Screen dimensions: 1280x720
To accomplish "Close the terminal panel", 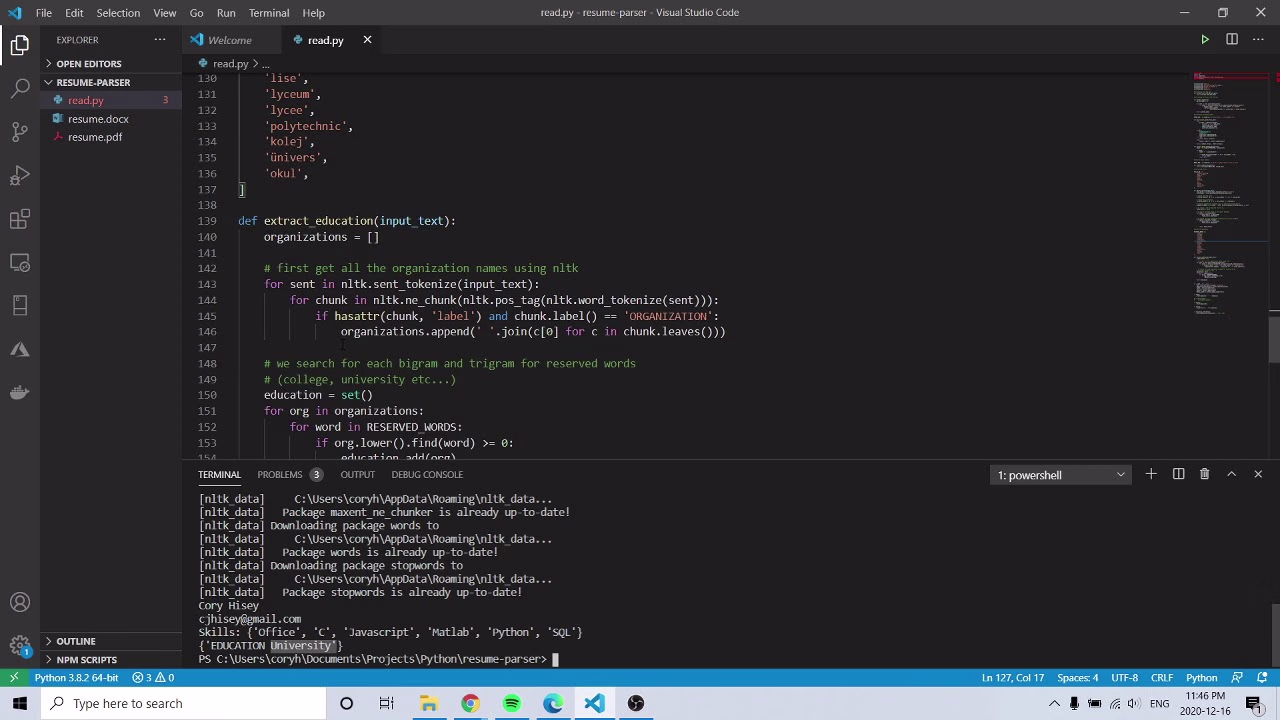I will click(1258, 474).
